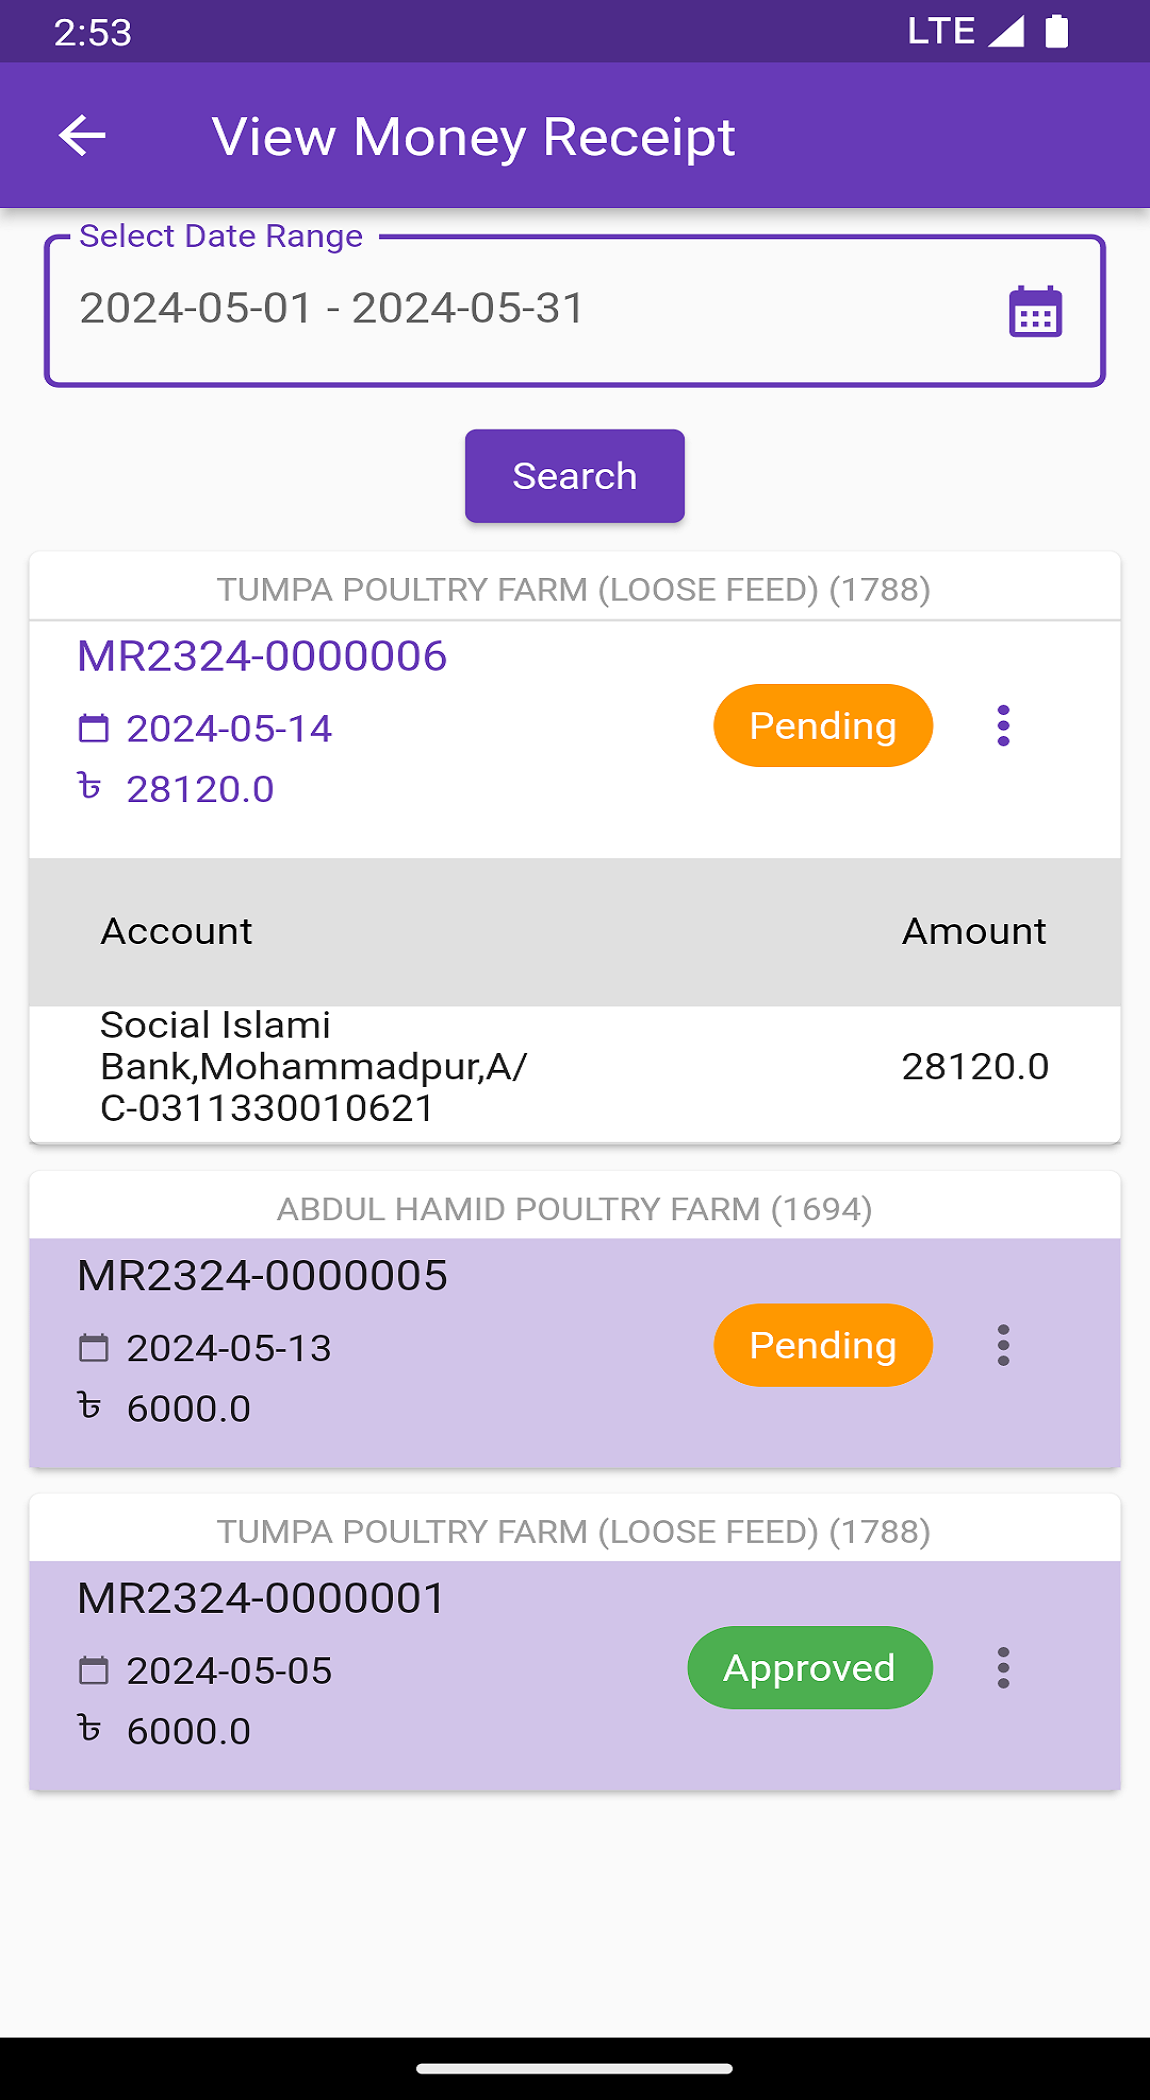
Task: Select the Abdul Hamid Poultry Farm header
Action: (x=574, y=1209)
